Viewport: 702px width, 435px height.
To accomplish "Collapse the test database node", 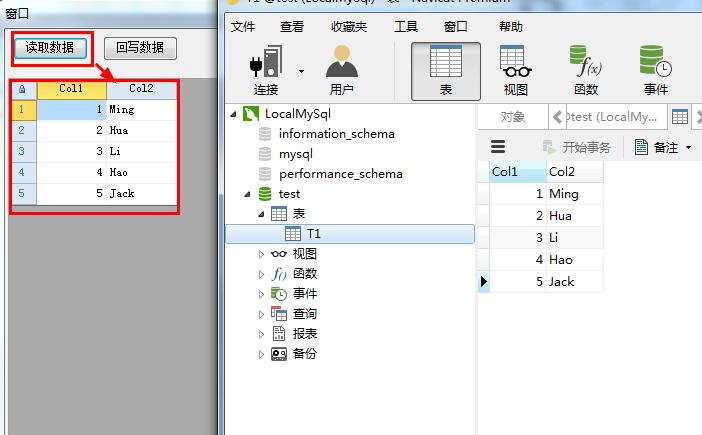I will coord(247,195).
